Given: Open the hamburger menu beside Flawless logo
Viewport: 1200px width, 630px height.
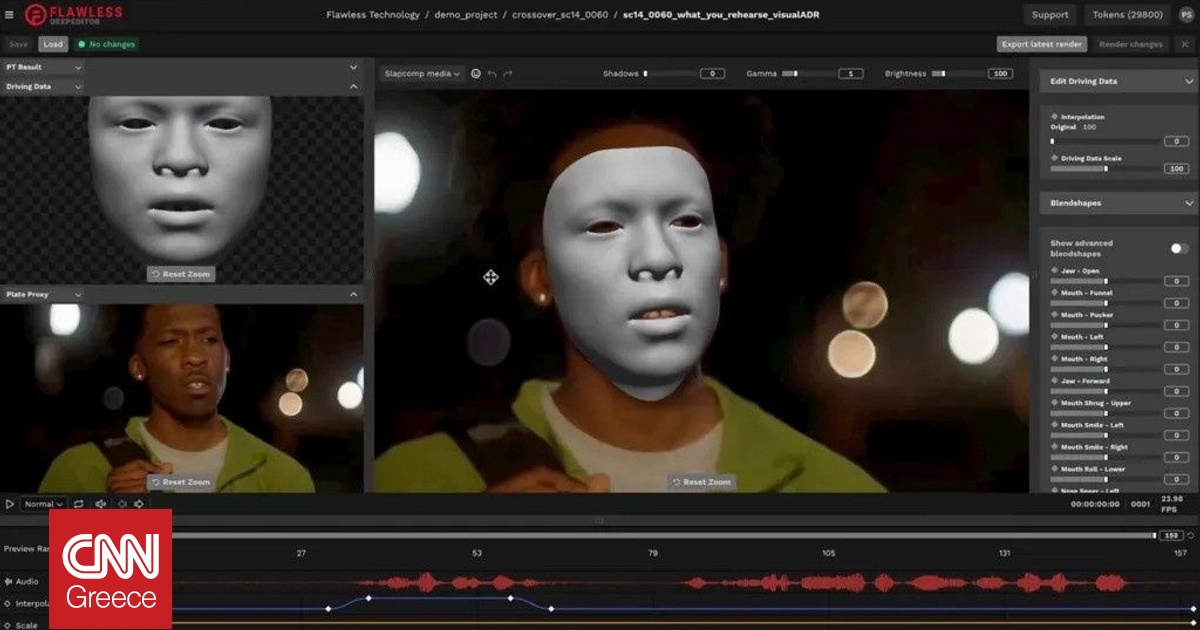Looking at the screenshot, I should tap(10, 15).
